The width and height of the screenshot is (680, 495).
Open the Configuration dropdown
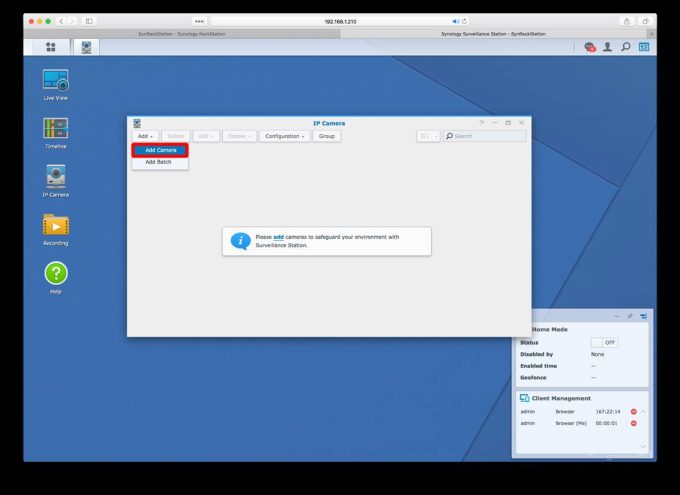(x=285, y=136)
